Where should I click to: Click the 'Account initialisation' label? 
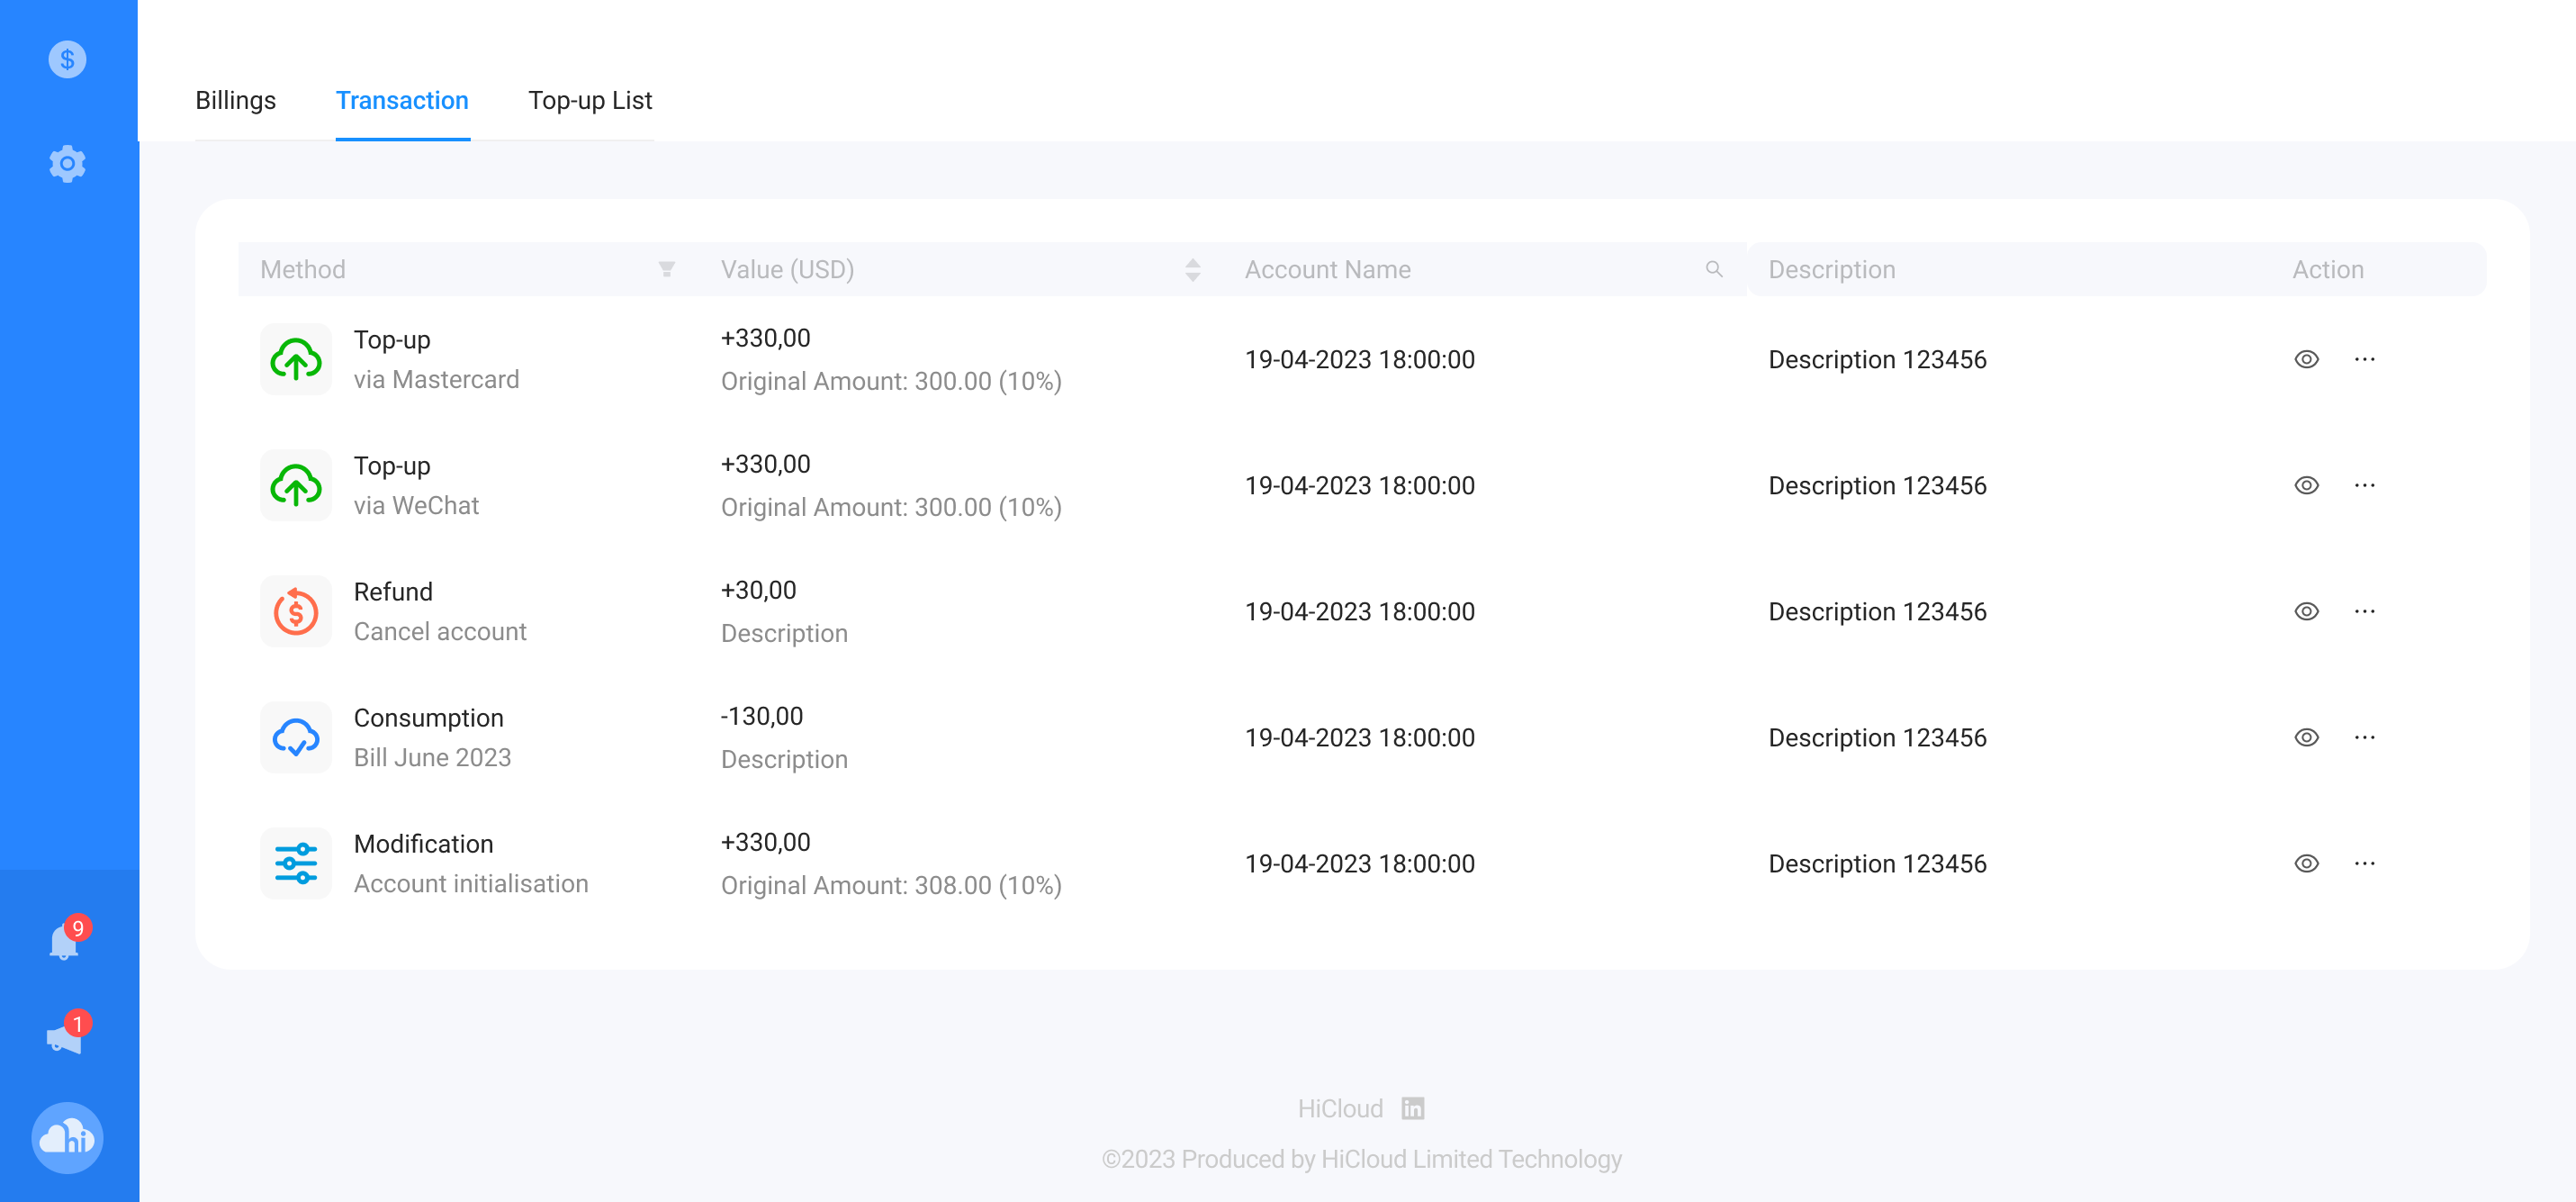click(x=471, y=883)
